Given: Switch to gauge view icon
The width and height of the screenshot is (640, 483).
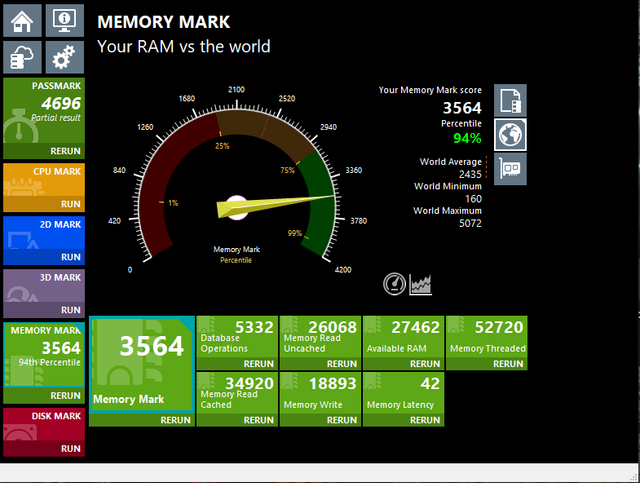Looking at the screenshot, I should 394,284.
